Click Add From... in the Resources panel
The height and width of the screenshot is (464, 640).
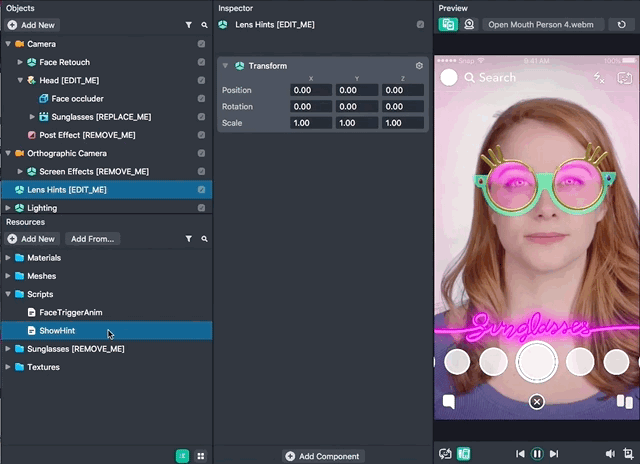coord(93,239)
